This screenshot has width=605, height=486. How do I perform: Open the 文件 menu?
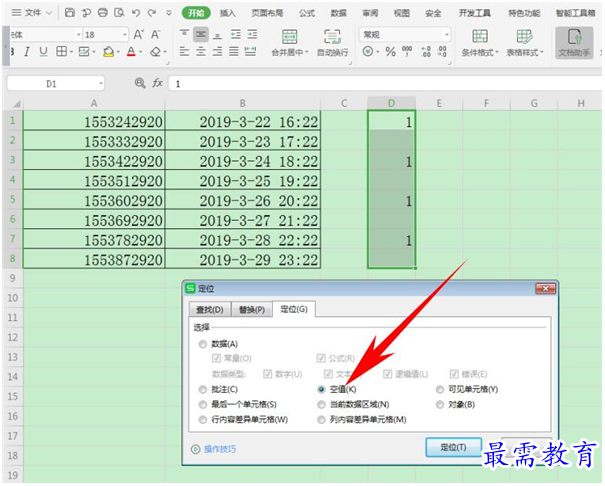pyautogui.click(x=33, y=13)
